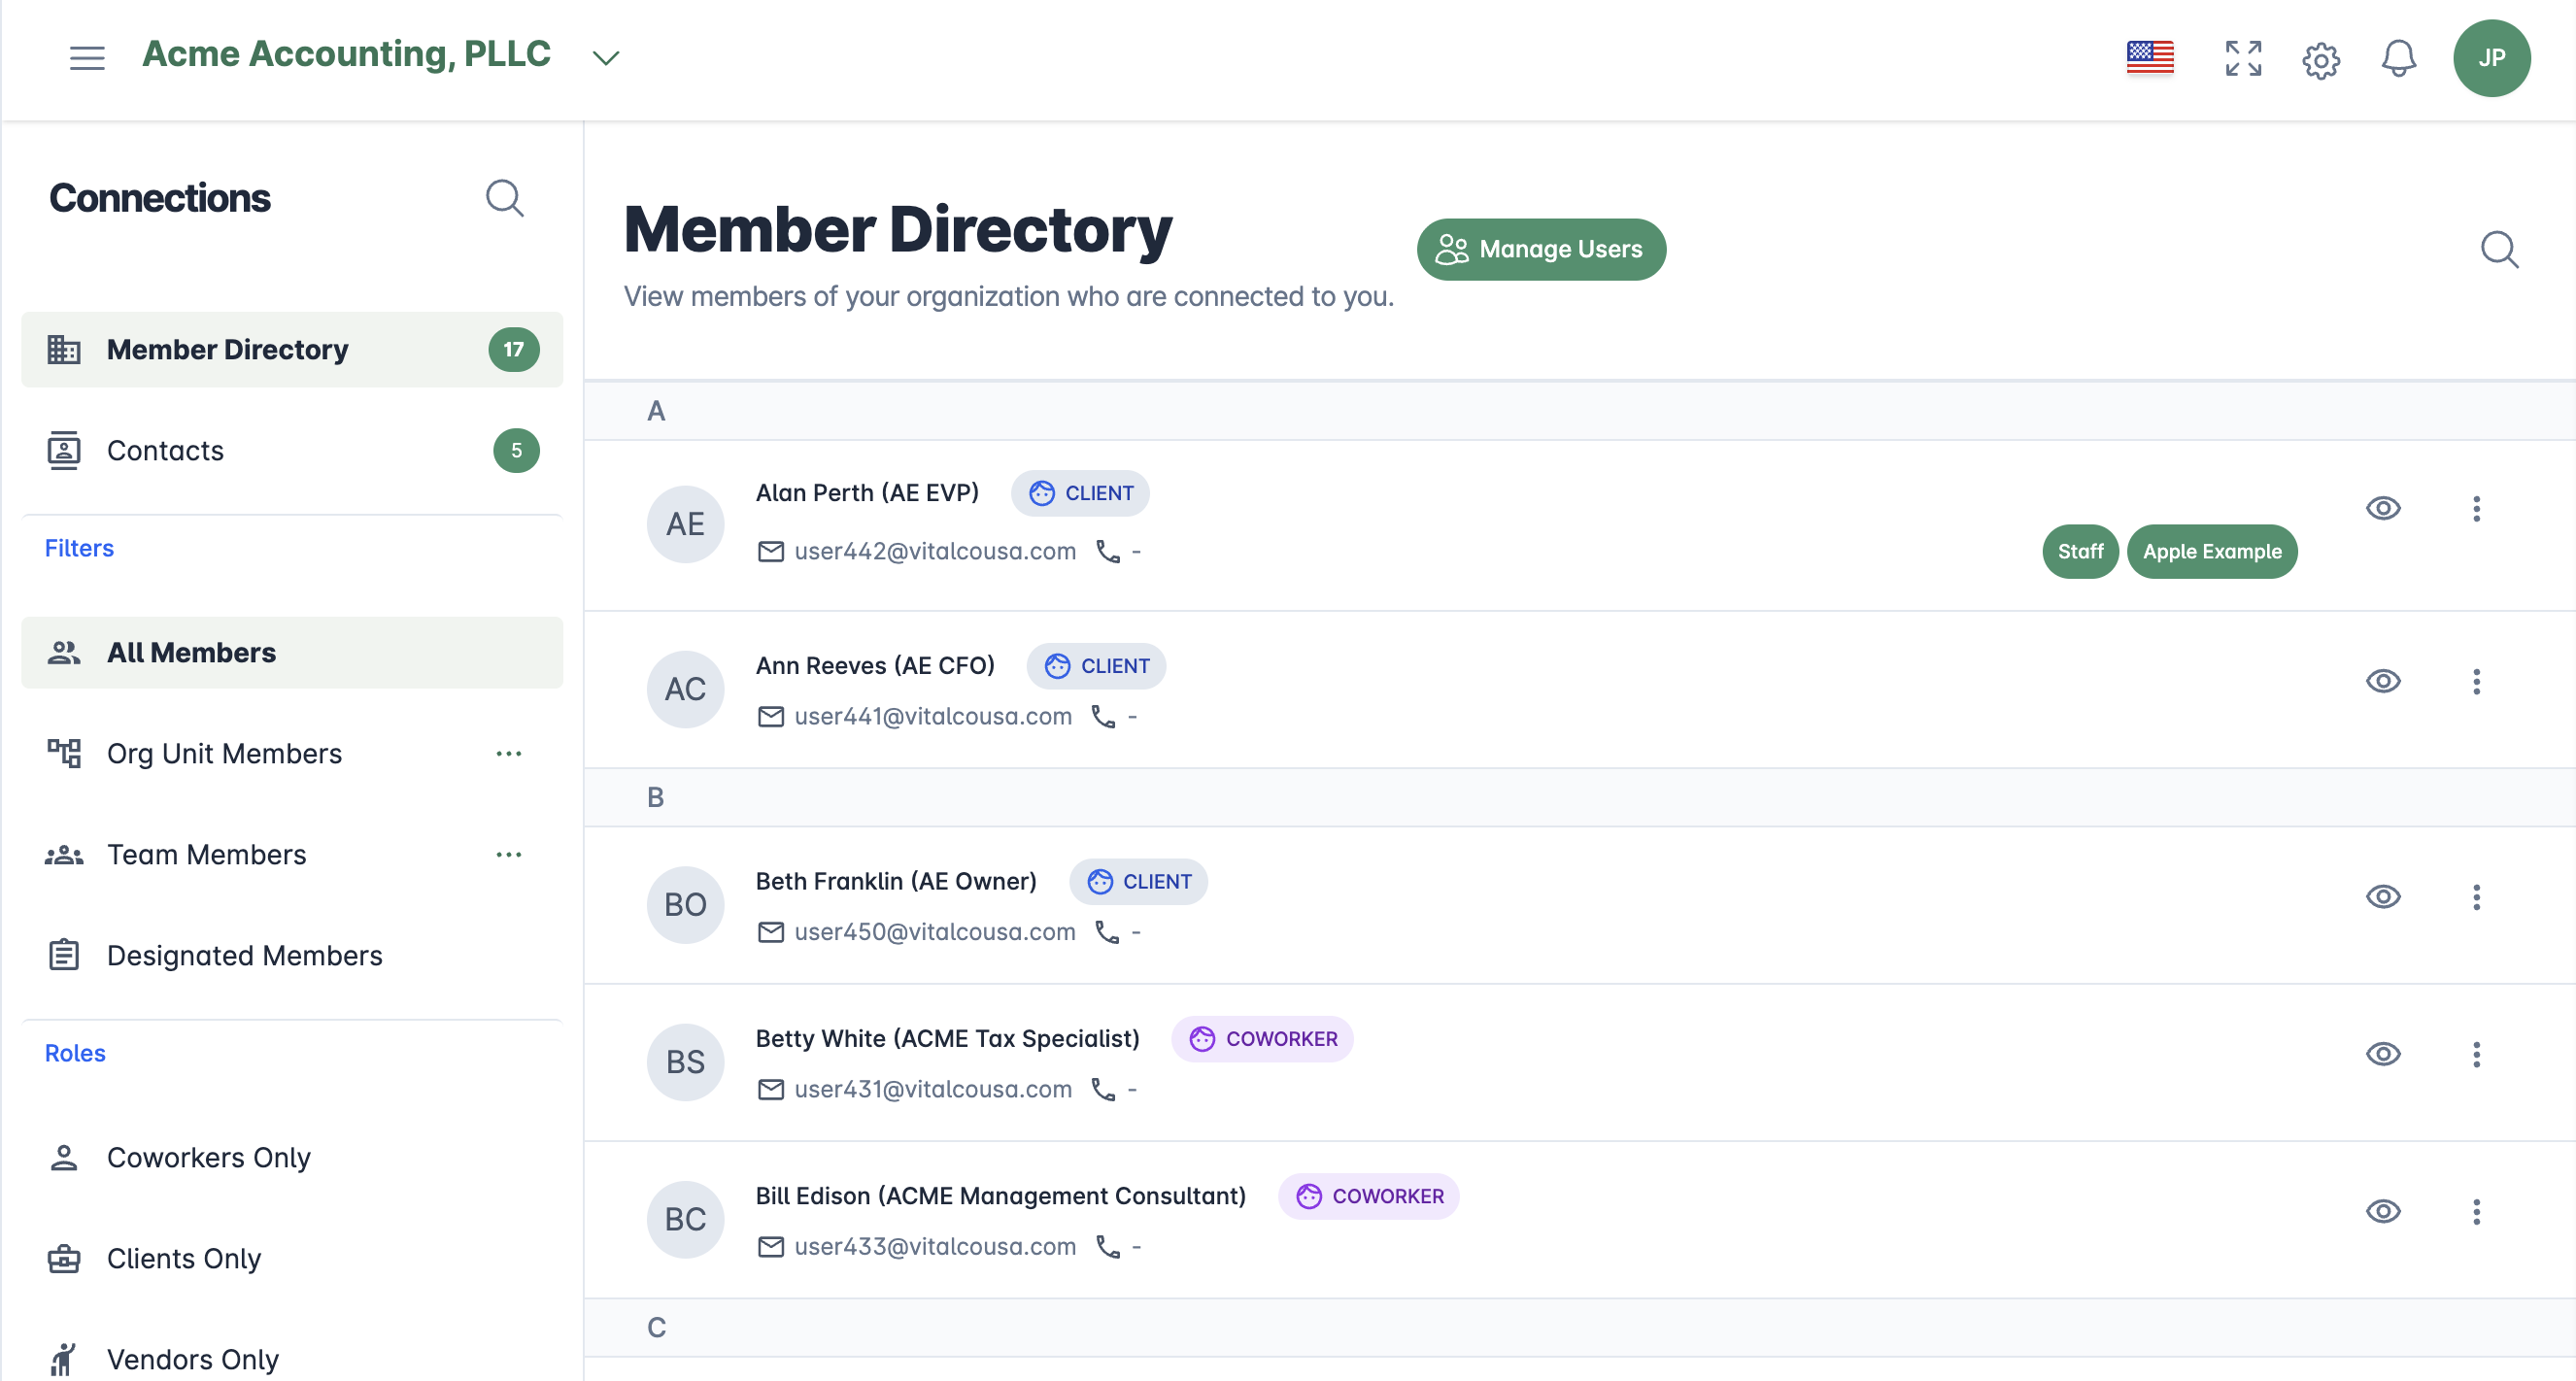The width and height of the screenshot is (2576, 1381).
Task: Click the Apple Example tag
Action: (2211, 551)
